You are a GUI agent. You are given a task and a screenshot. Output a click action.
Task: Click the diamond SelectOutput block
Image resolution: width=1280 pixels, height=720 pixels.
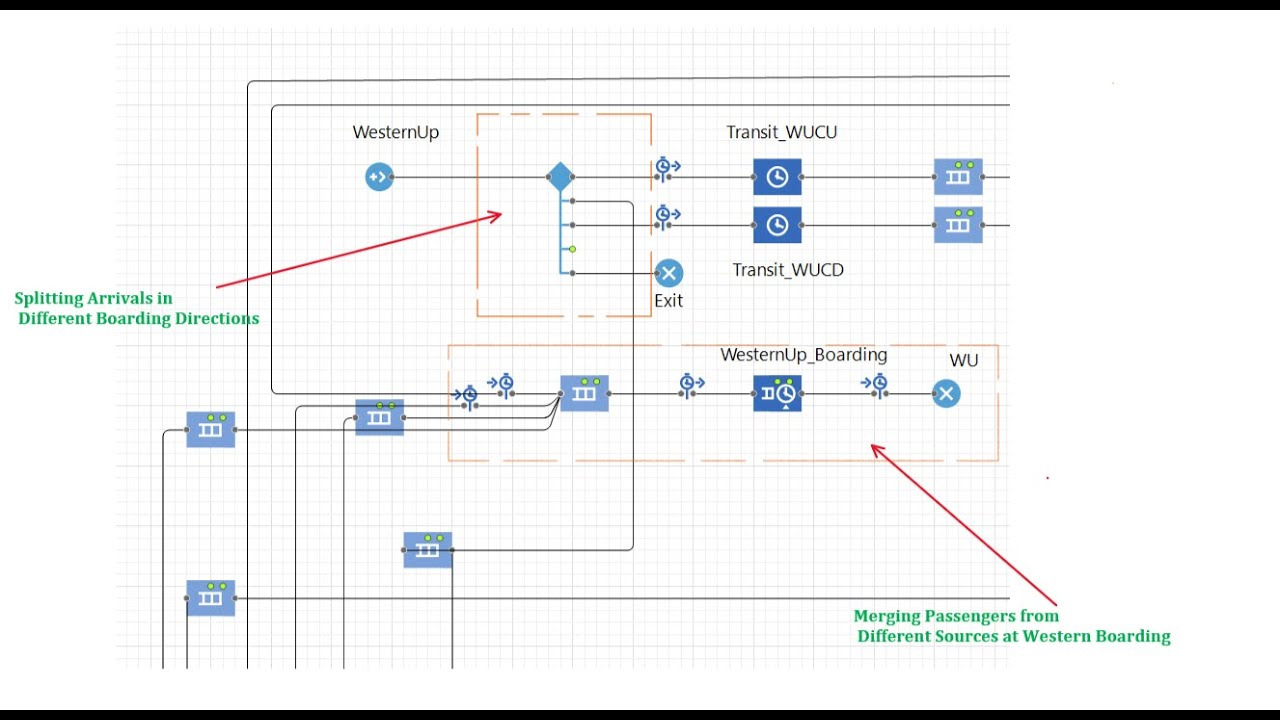click(560, 177)
